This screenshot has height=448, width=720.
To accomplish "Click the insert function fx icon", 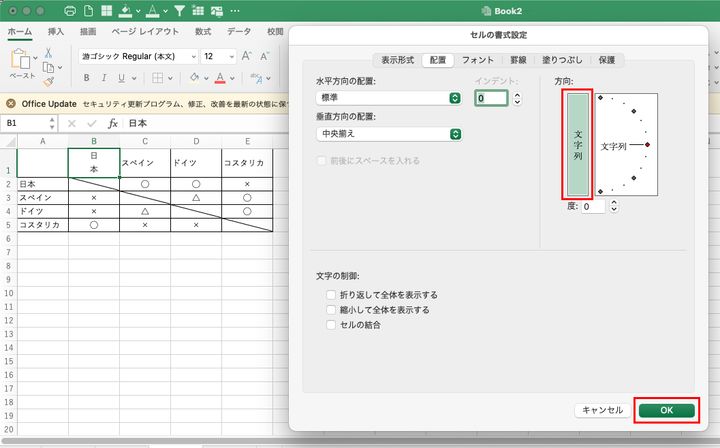I will tap(113, 123).
